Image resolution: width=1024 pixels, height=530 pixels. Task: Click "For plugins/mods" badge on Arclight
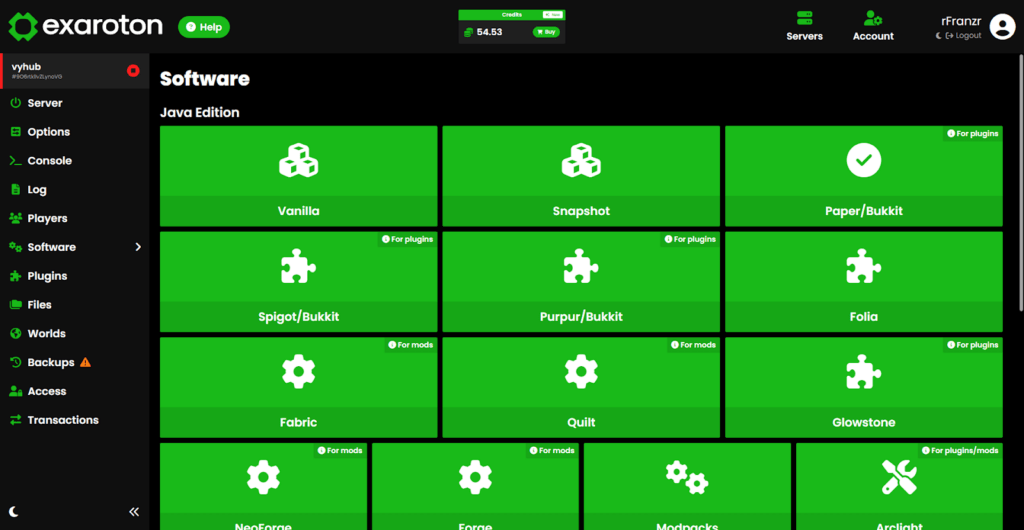pyautogui.click(x=959, y=450)
